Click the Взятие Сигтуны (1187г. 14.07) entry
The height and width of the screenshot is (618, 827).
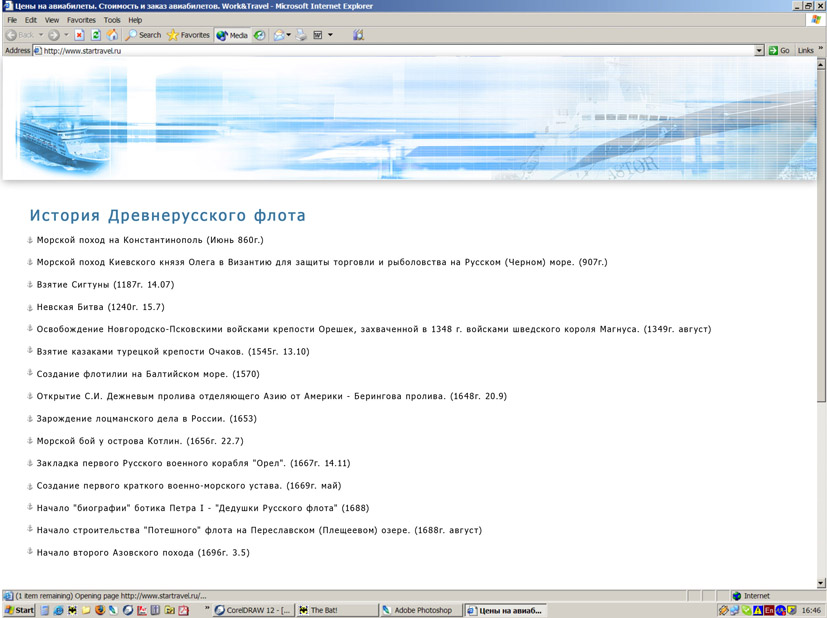point(105,285)
